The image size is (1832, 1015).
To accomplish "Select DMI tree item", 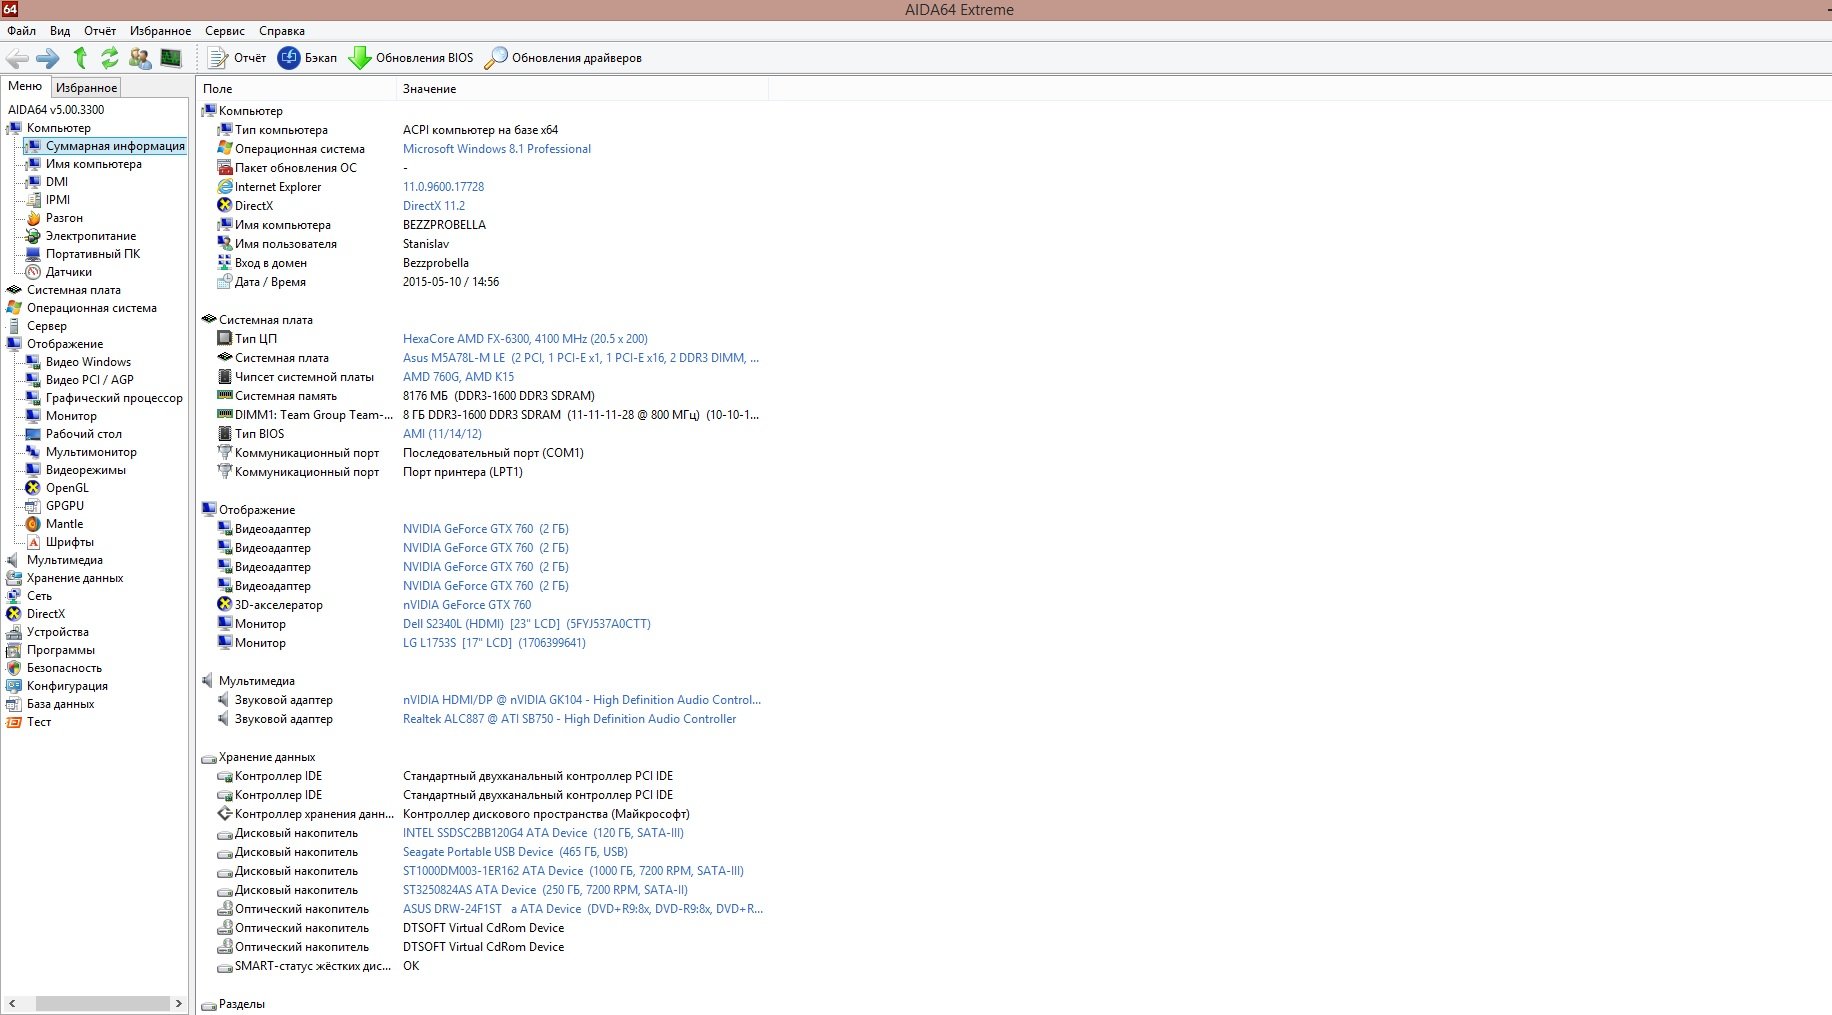I will [x=57, y=182].
